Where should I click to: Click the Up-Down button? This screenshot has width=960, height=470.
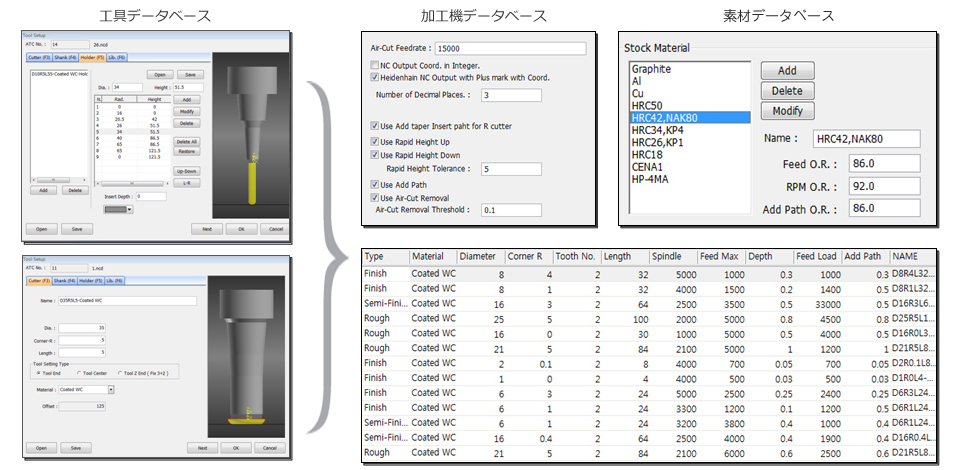tap(186, 171)
